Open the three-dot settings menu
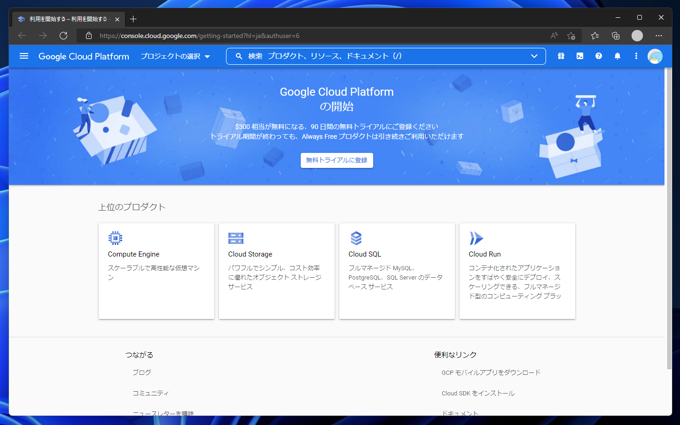The height and width of the screenshot is (425, 680). 636,56
